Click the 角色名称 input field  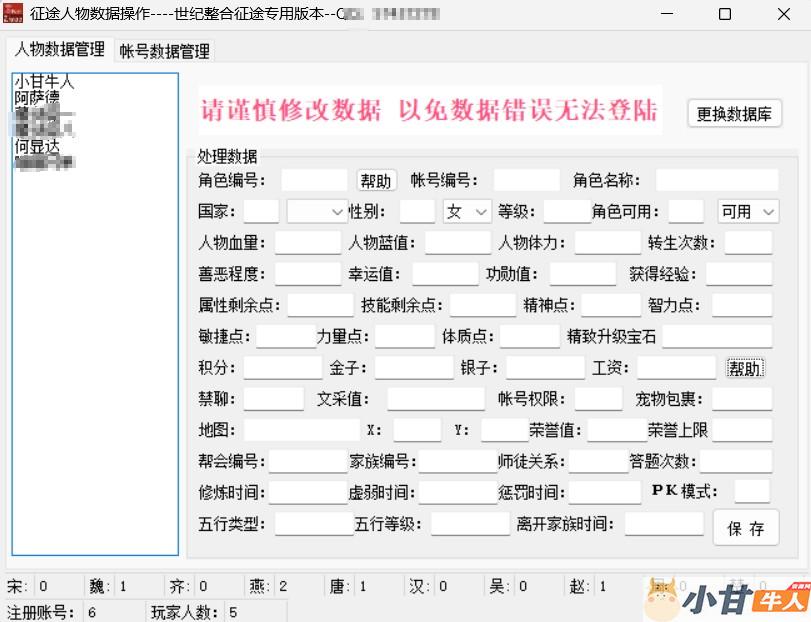click(x=717, y=180)
